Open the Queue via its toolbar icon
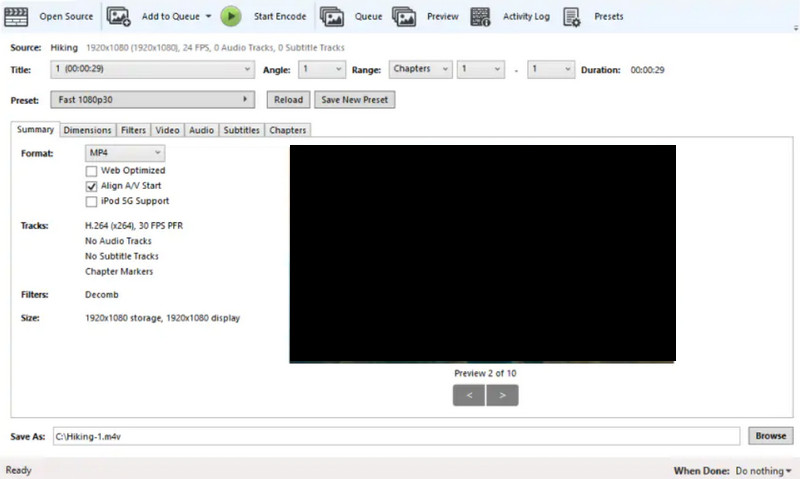 pyautogui.click(x=333, y=16)
